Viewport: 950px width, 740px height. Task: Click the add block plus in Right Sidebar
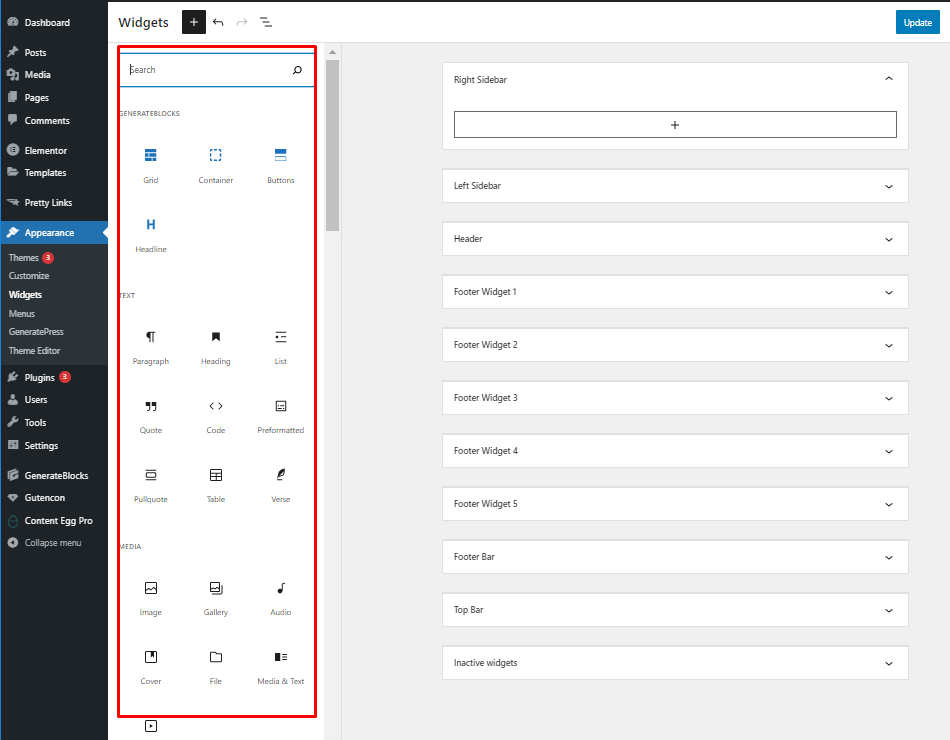click(x=675, y=124)
